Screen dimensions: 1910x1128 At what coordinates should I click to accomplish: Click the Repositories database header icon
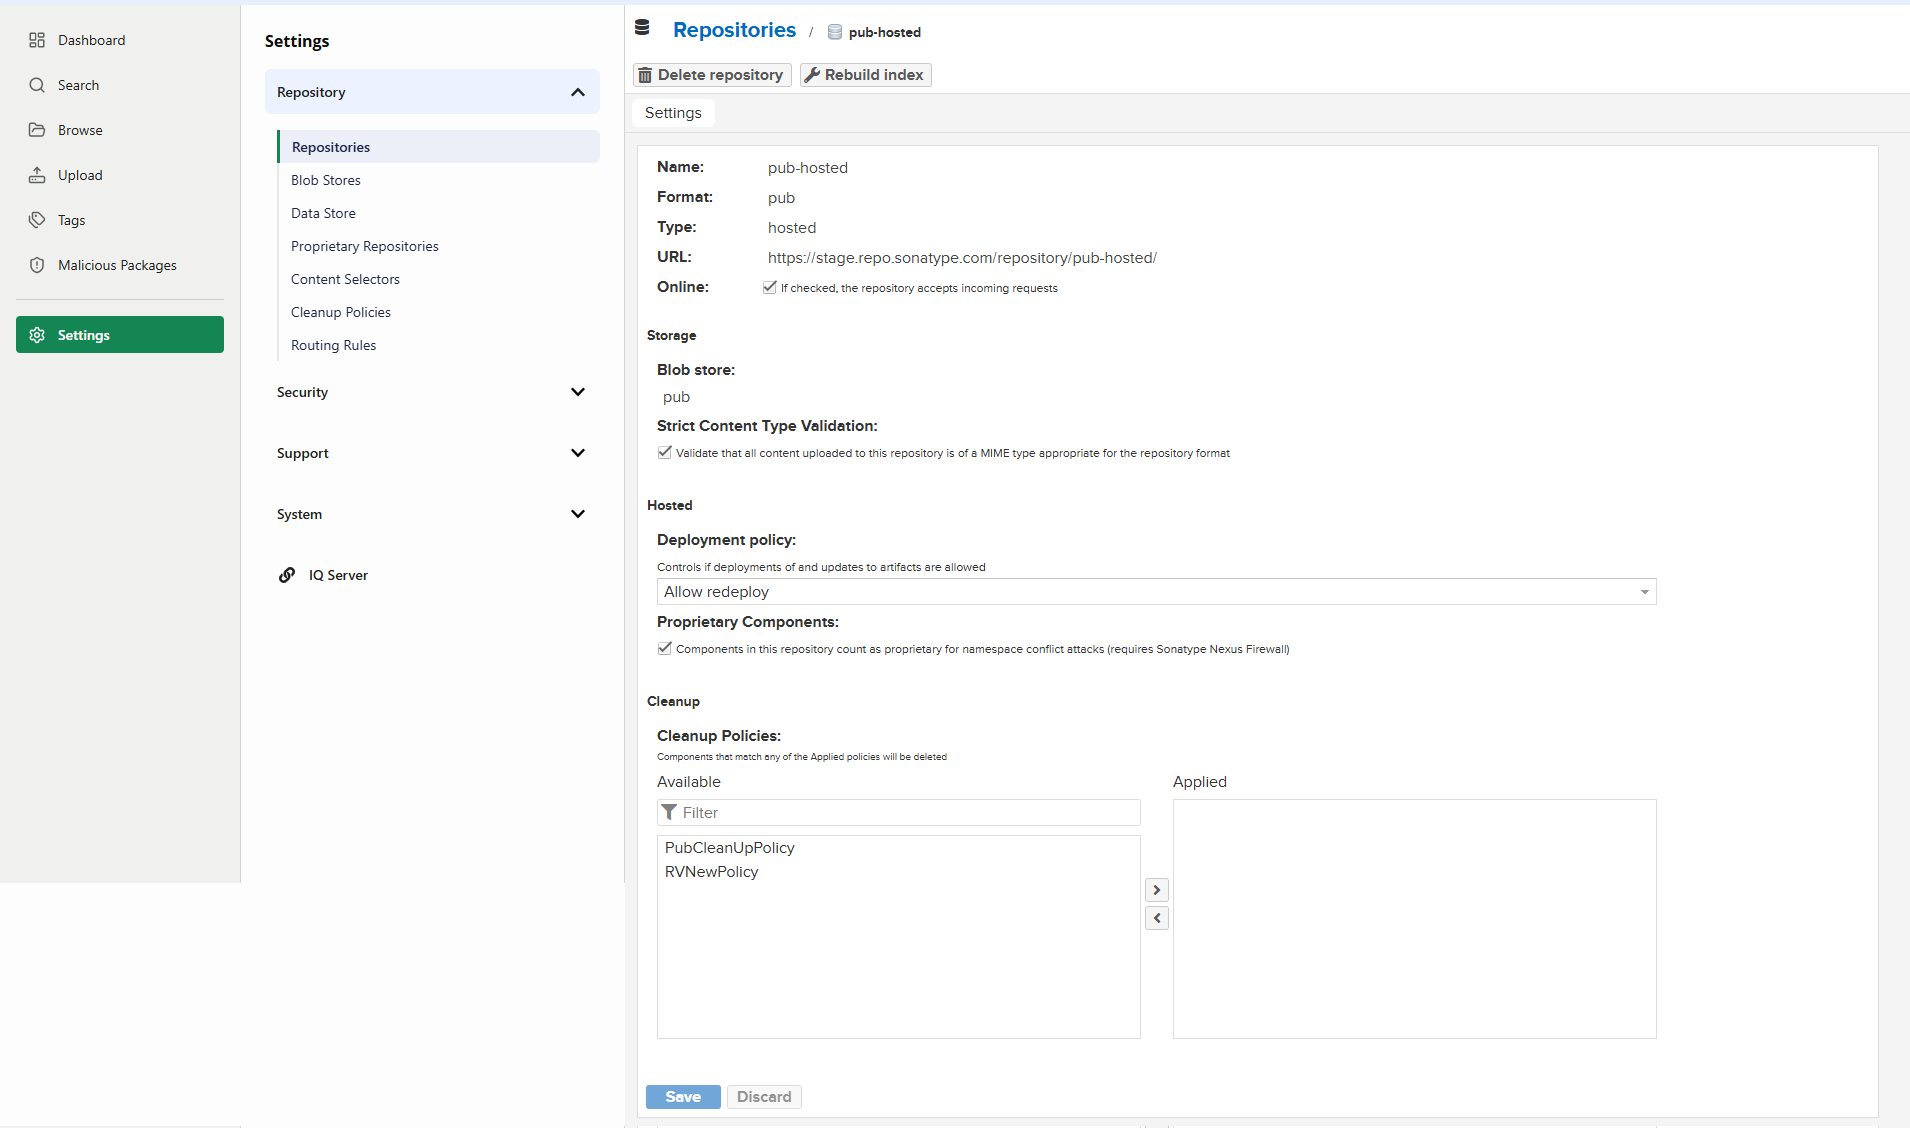[642, 28]
